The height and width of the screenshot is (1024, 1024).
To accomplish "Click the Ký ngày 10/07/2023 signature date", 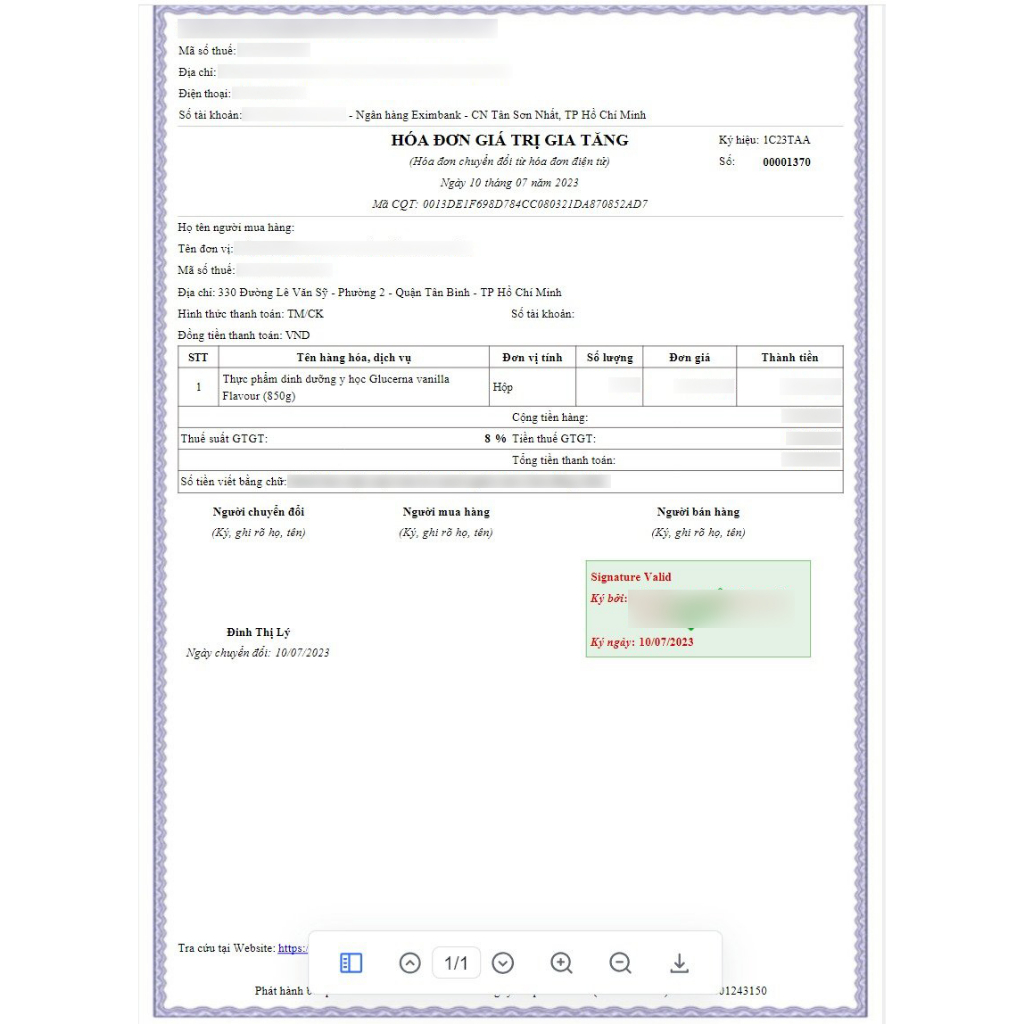I will [x=642, y=642].
